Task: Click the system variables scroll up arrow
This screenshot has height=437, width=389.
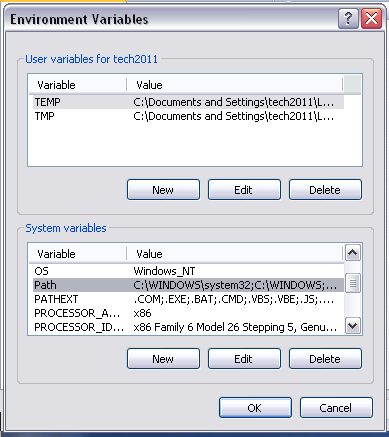Action: coord(353,253)
